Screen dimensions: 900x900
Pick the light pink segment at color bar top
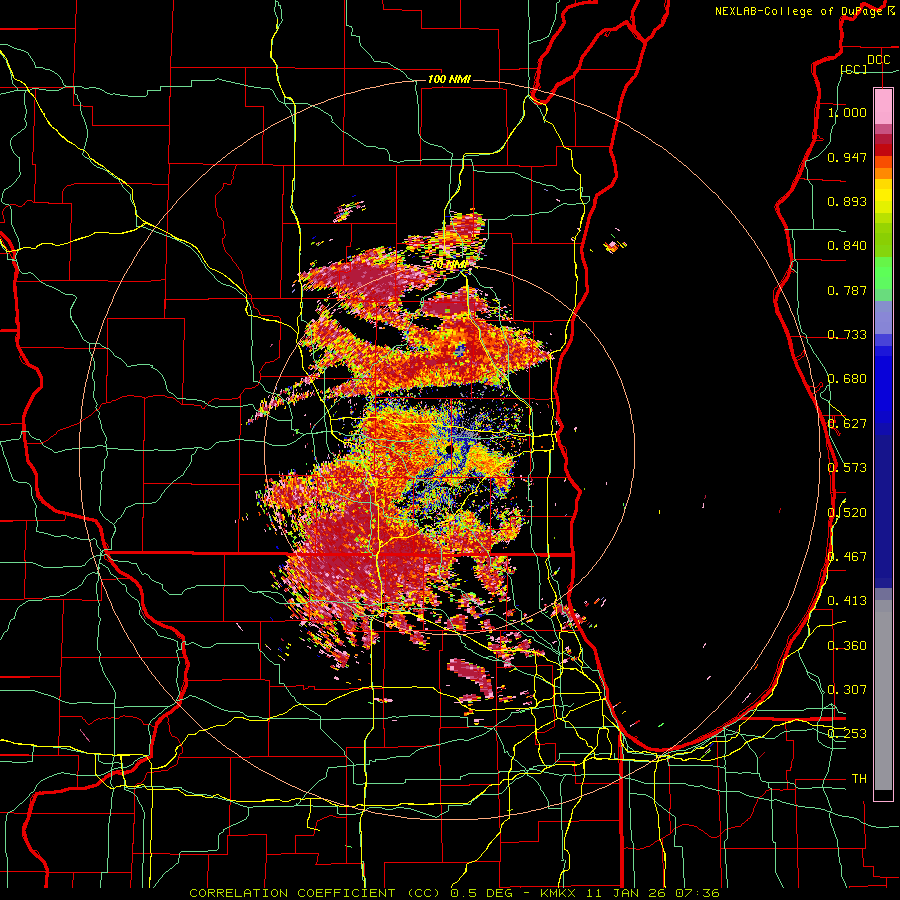[x=883, y=106]
